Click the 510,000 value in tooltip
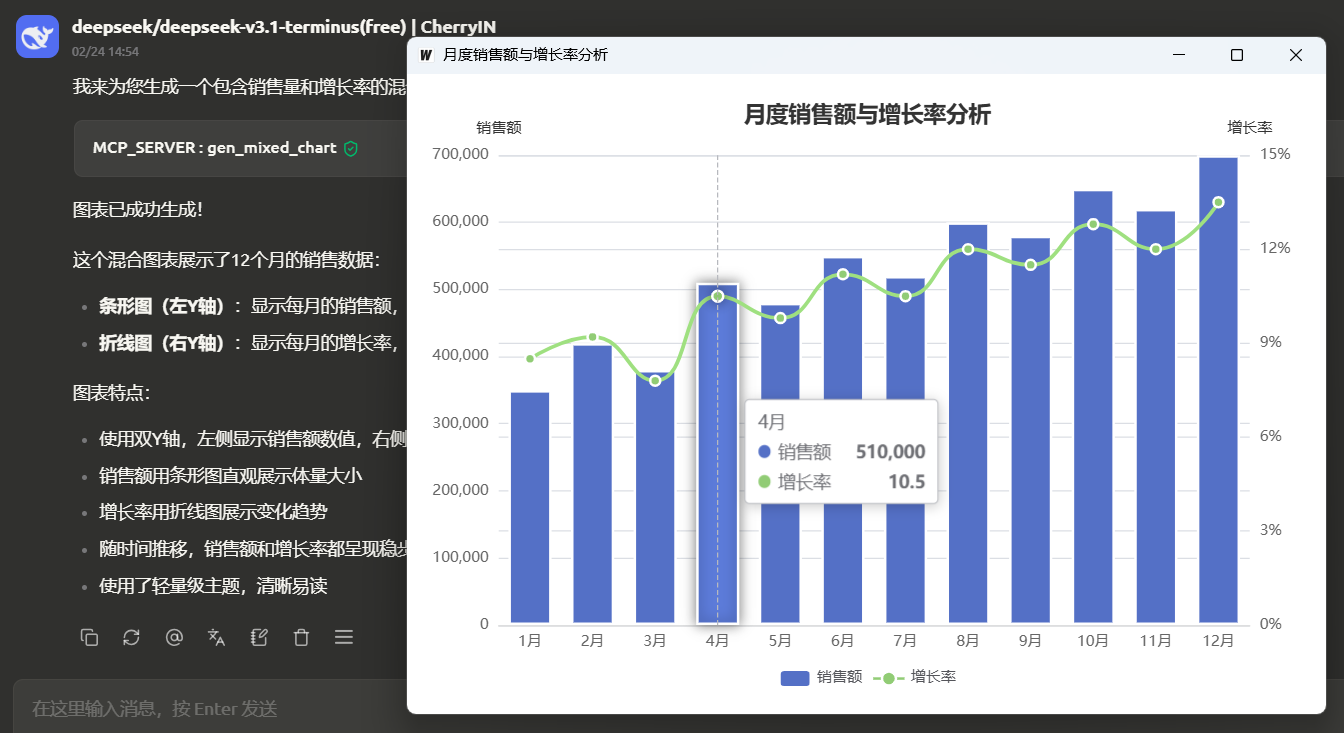 coord(890,452)
